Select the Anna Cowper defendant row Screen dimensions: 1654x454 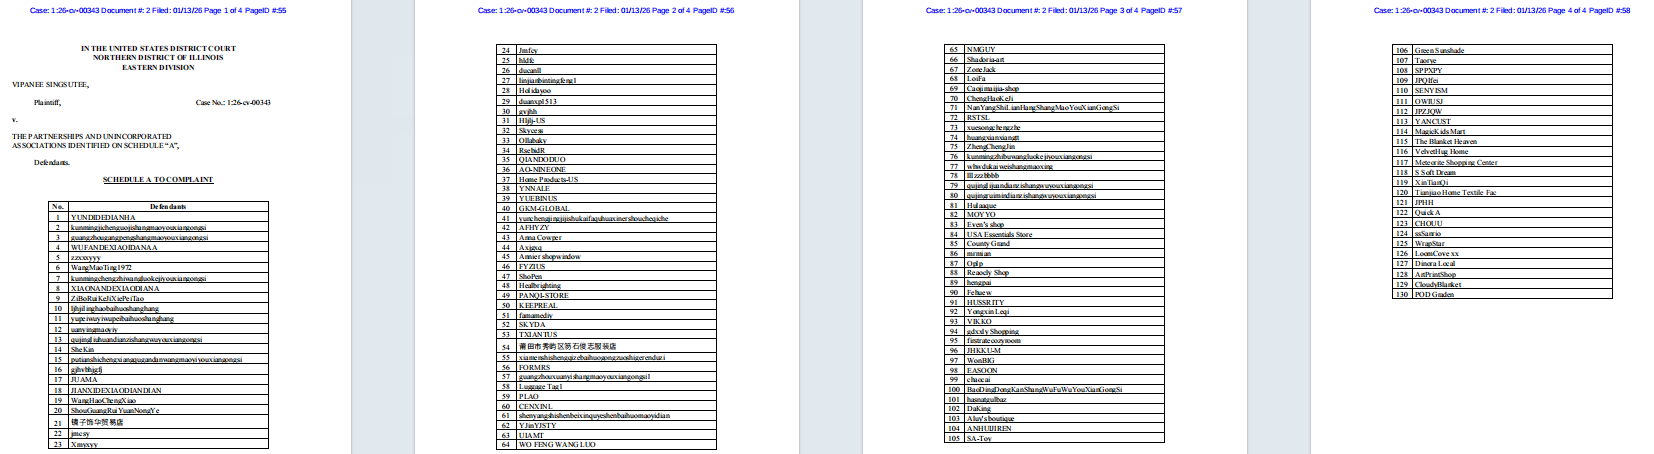tap(540, 237)
